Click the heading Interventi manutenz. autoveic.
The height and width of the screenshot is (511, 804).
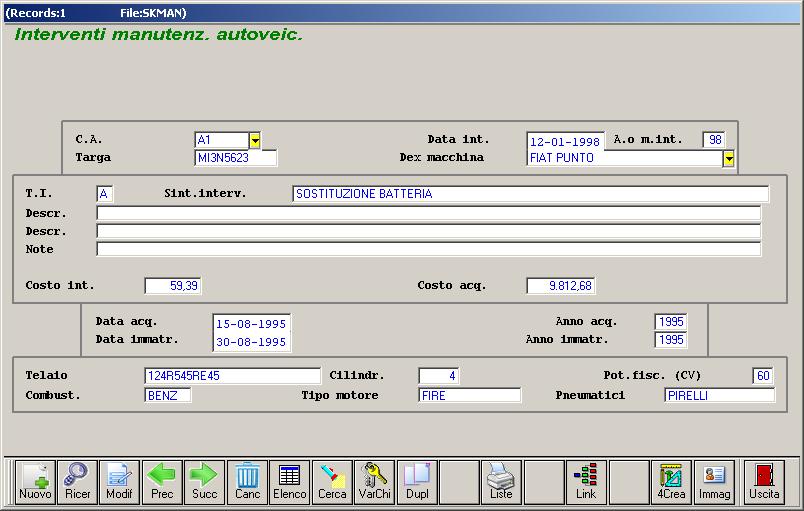click(x=159, y=34)
